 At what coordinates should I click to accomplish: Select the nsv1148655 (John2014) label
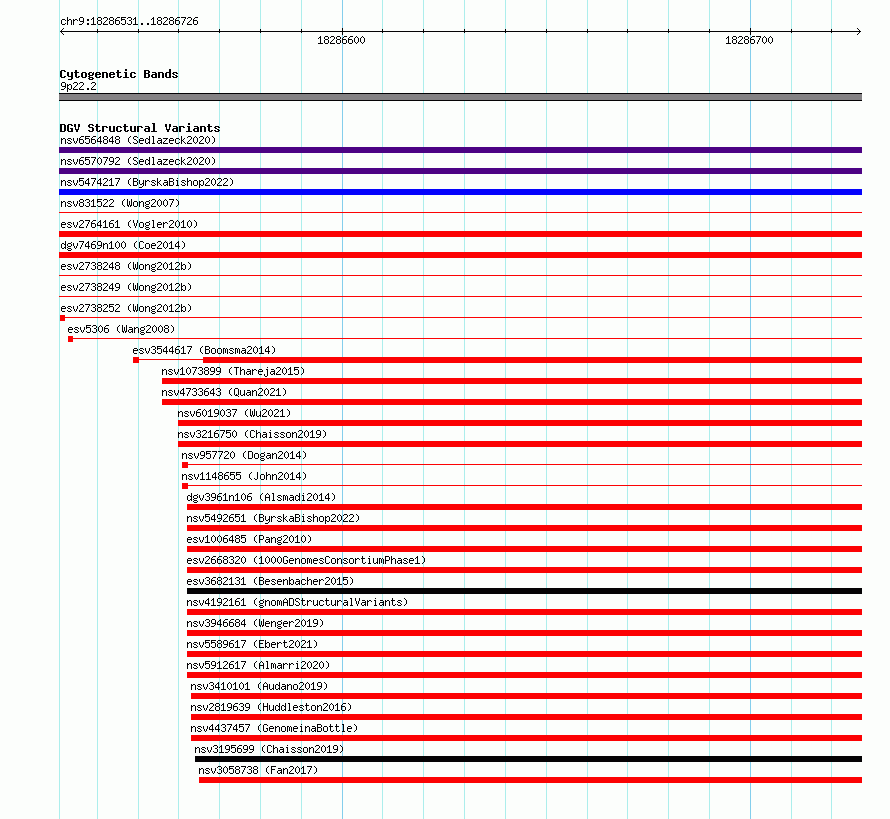pyautogui.click(x=244, y=476)
